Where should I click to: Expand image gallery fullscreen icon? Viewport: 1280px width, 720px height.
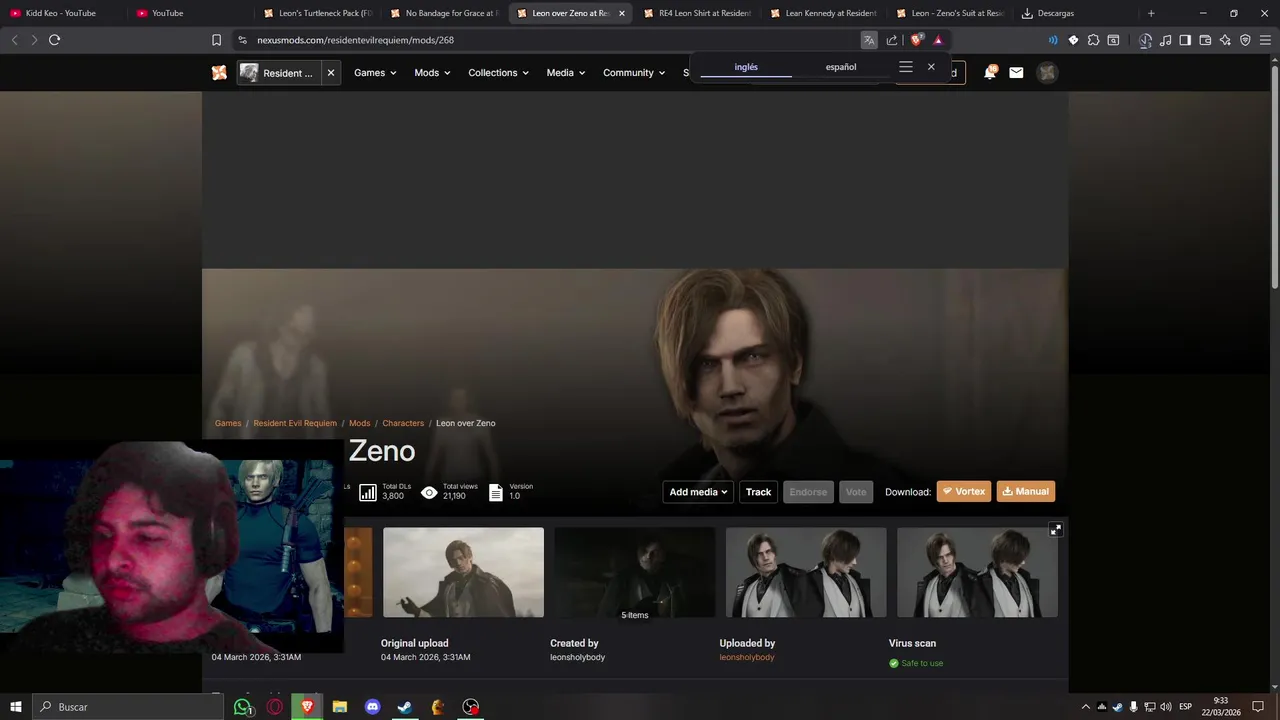(1055, 530)
